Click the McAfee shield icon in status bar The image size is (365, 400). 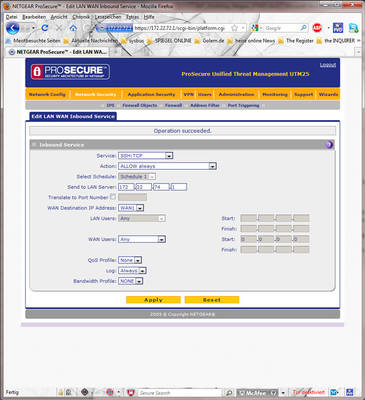pos(131,392)
